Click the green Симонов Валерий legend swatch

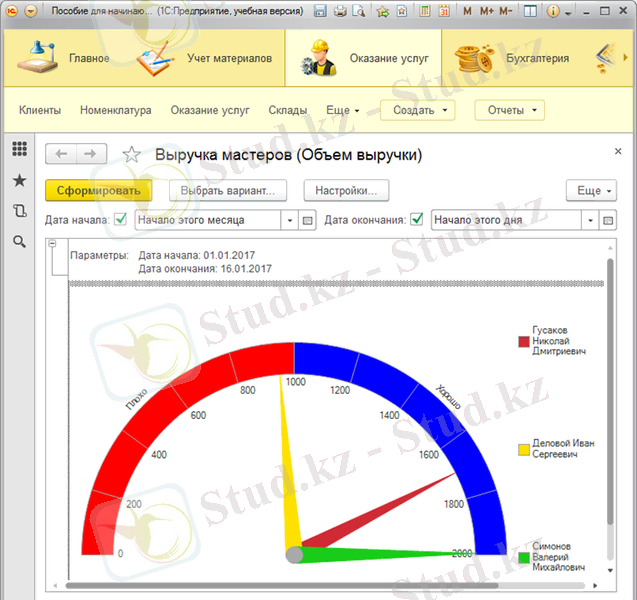pyautogui.click(x=524, y=557)
